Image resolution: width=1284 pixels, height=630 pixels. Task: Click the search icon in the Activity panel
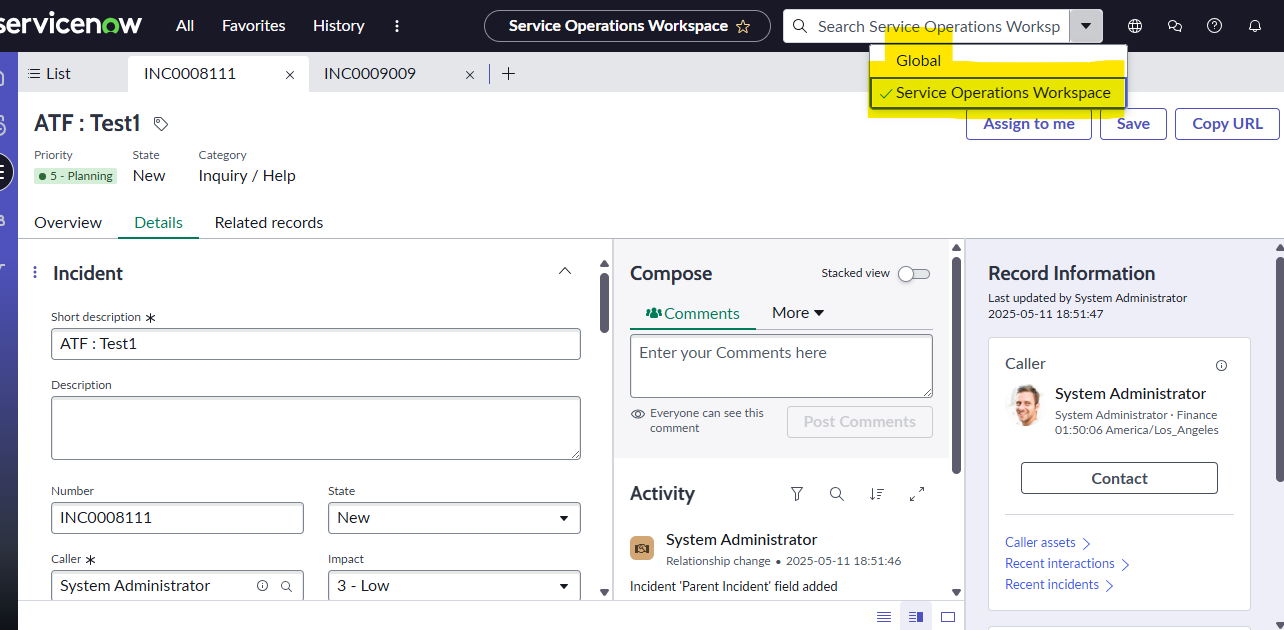point(836,493)
